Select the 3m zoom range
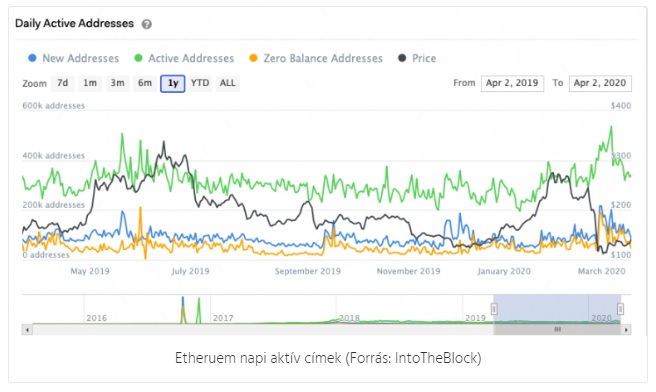 [x=118, y=83]
